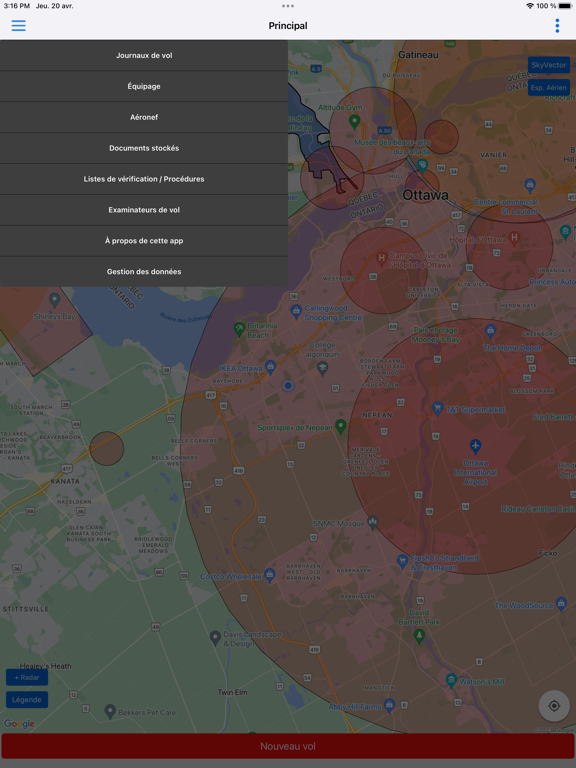Tap the STITTSVILLE label
Screen dimensions: 576x768
tap(26, 609)
